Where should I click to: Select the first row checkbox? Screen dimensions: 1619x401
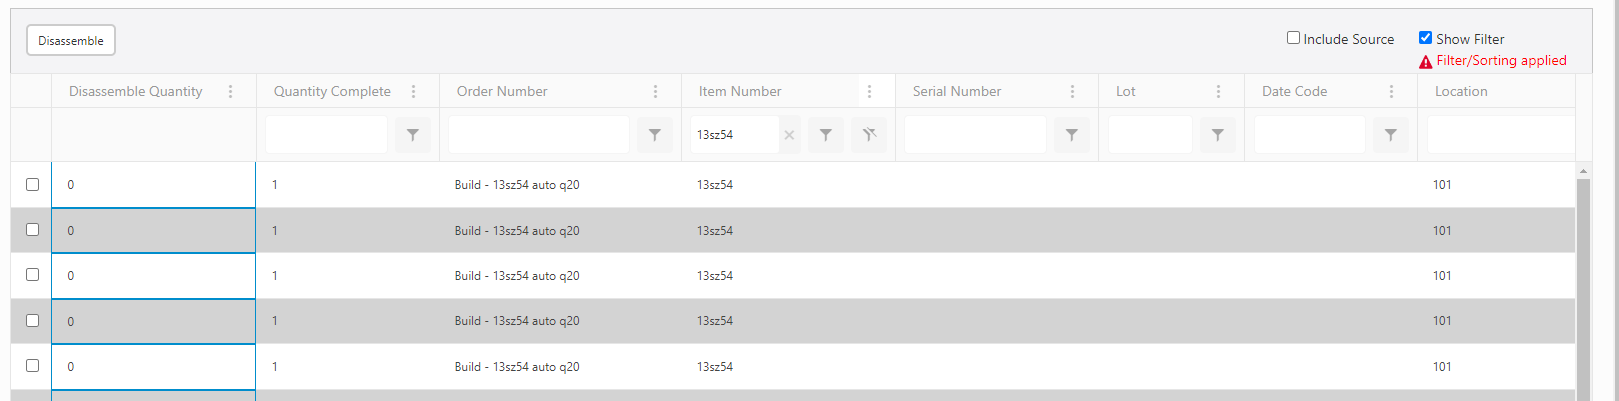point(32,185)
